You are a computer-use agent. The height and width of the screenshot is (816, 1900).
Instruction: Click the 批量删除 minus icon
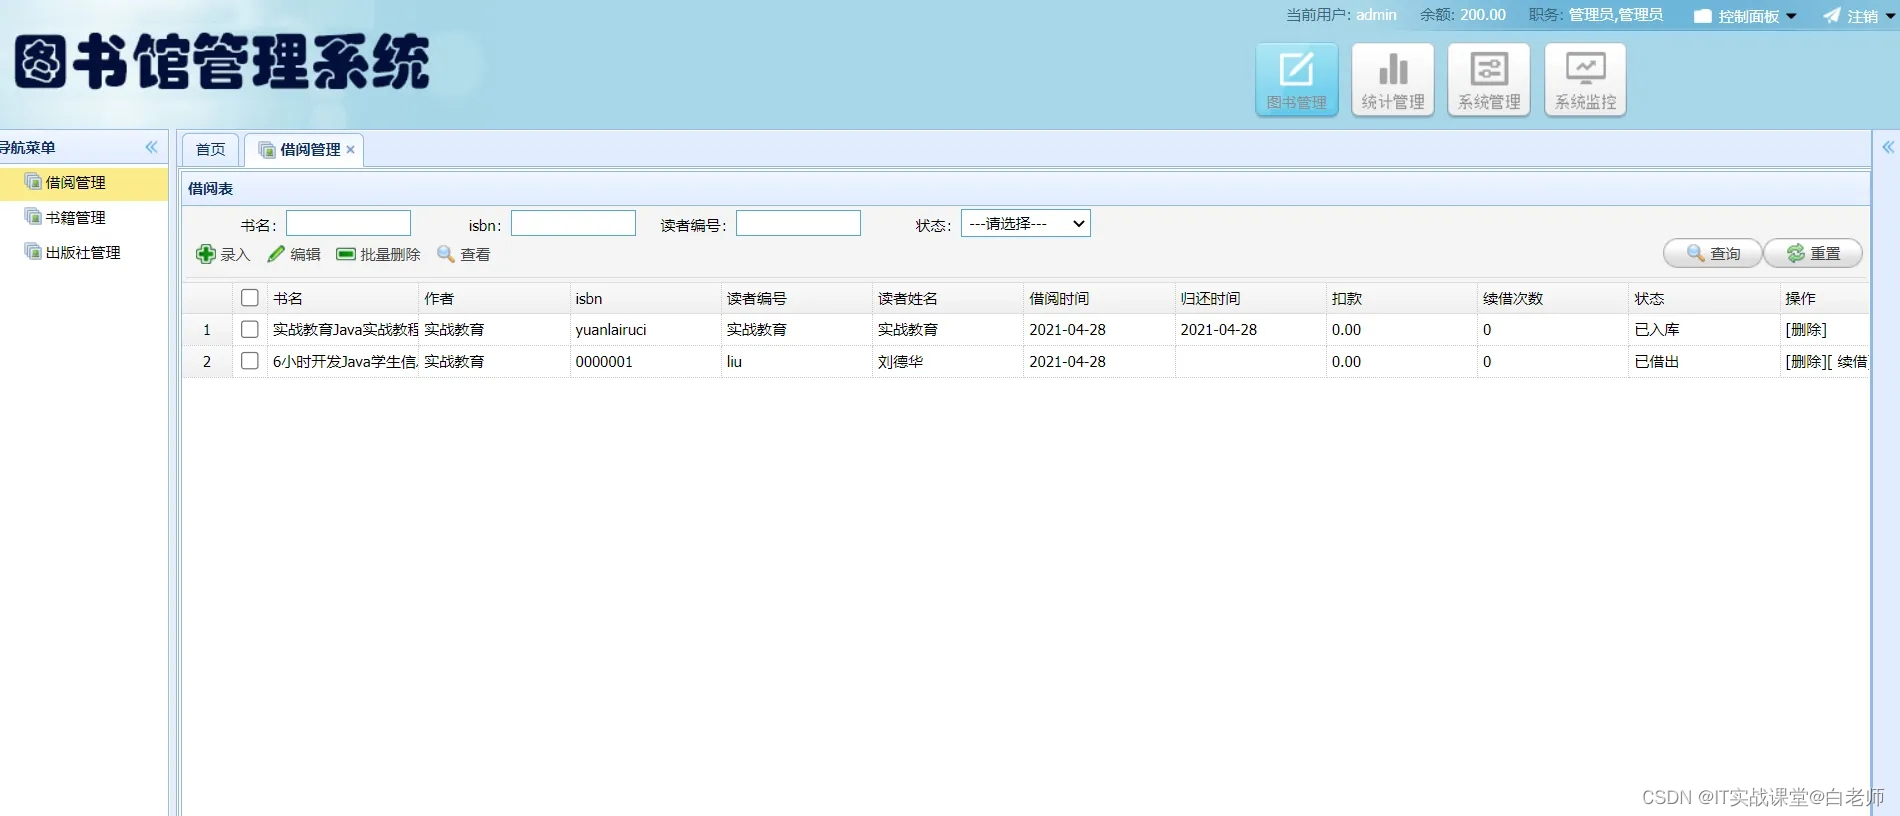pyautogui.click(x=346, y=254)
